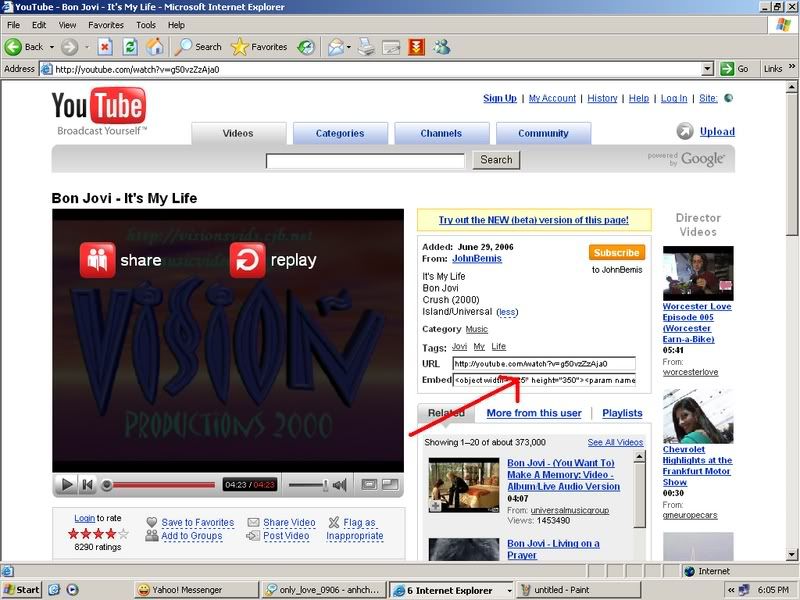Click the Share Video envelope icon
Screen dimensions: 800x600
254,522
